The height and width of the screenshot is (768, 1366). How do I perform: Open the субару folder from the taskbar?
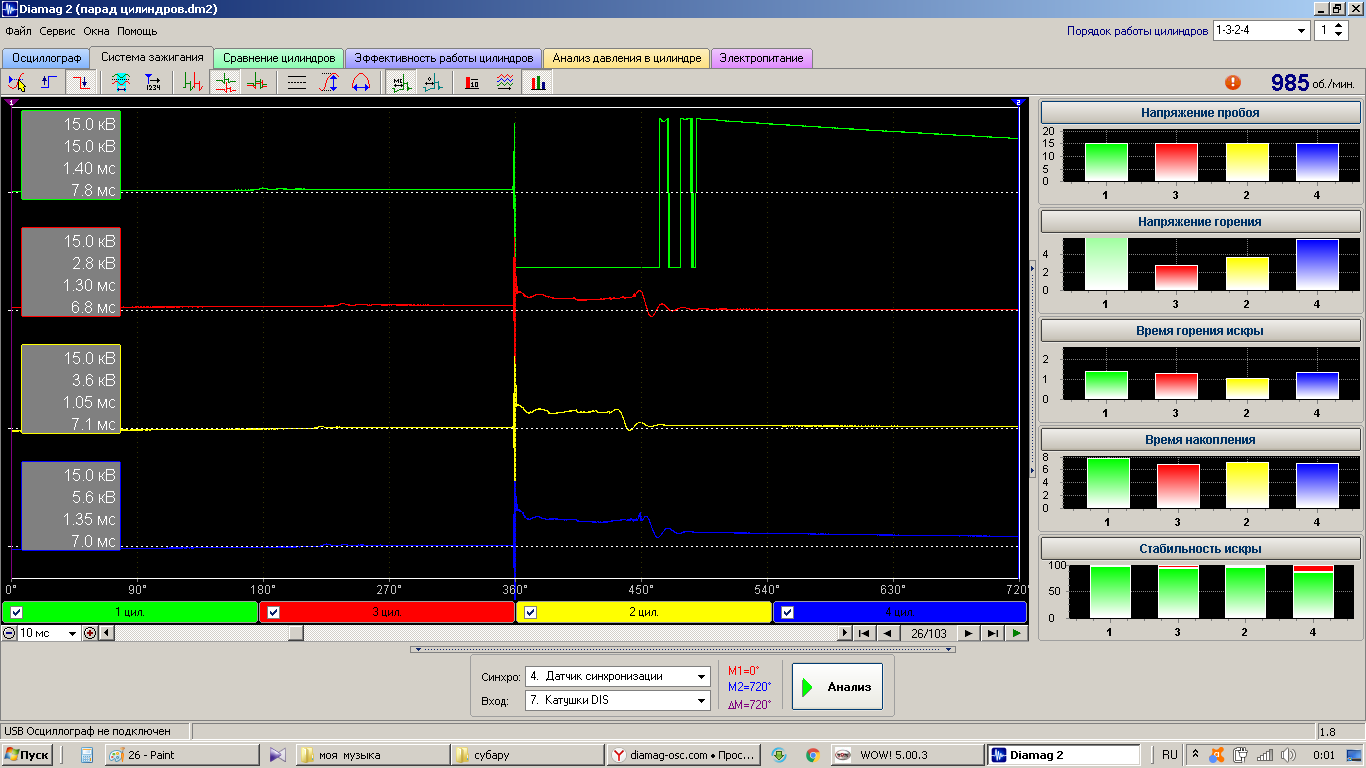527,755
